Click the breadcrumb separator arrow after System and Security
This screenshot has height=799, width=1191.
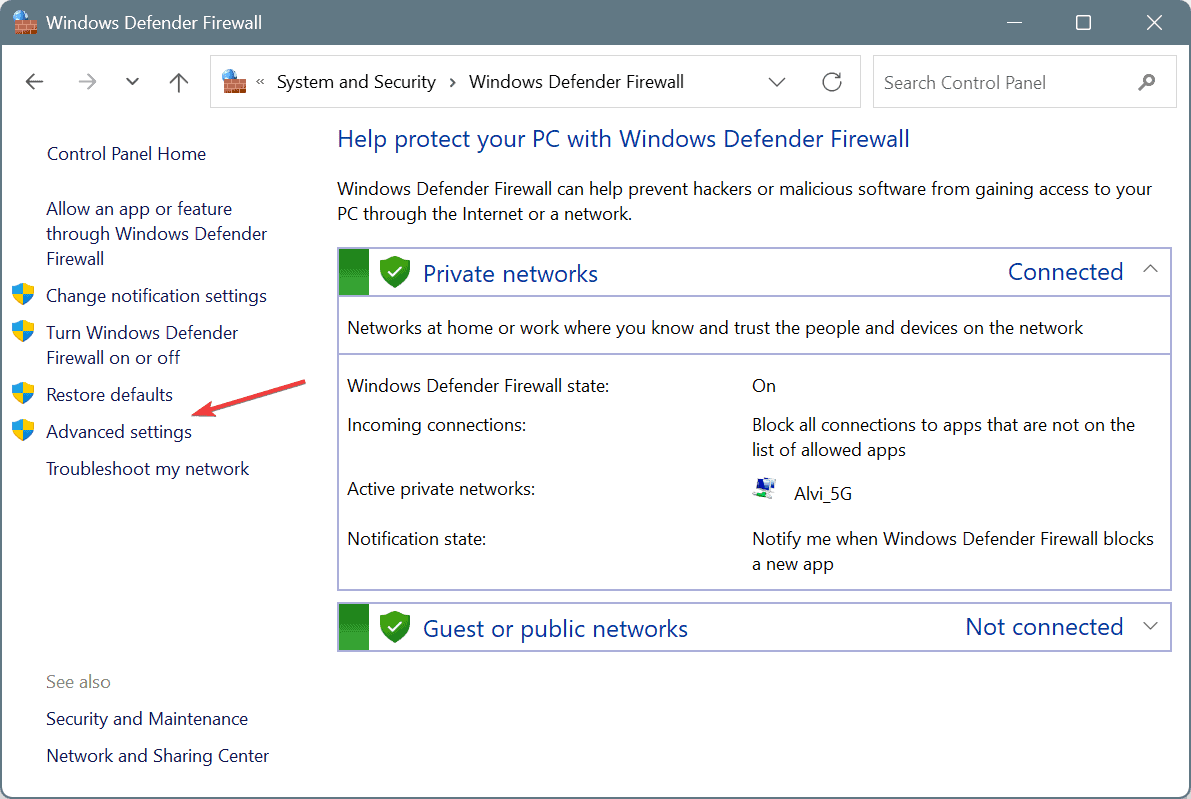click(x=453, y=82)
